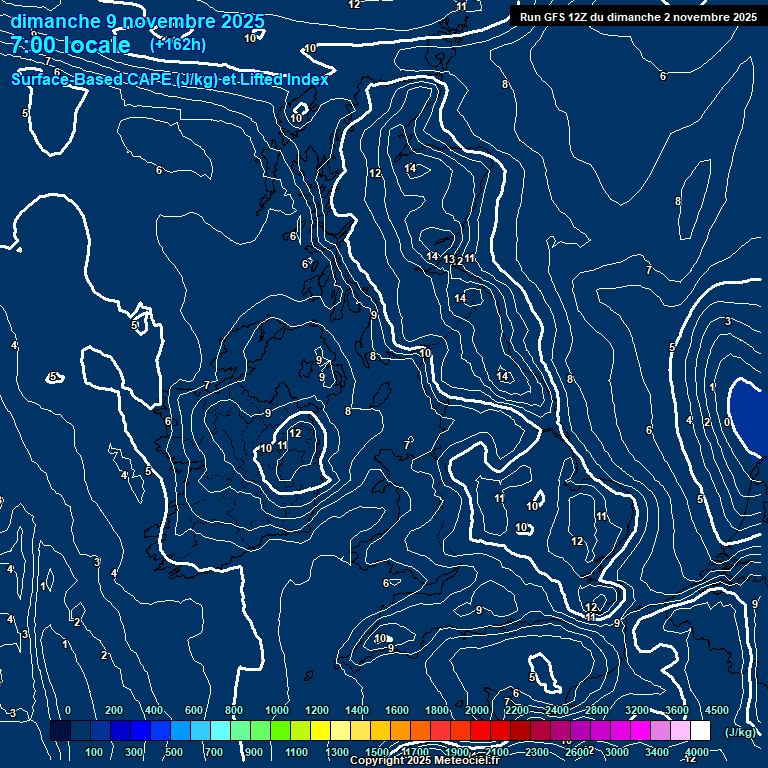This screenshot has height=768, width=768.
Task: Click the '4500' legend scale label
Action: point(717,710)
